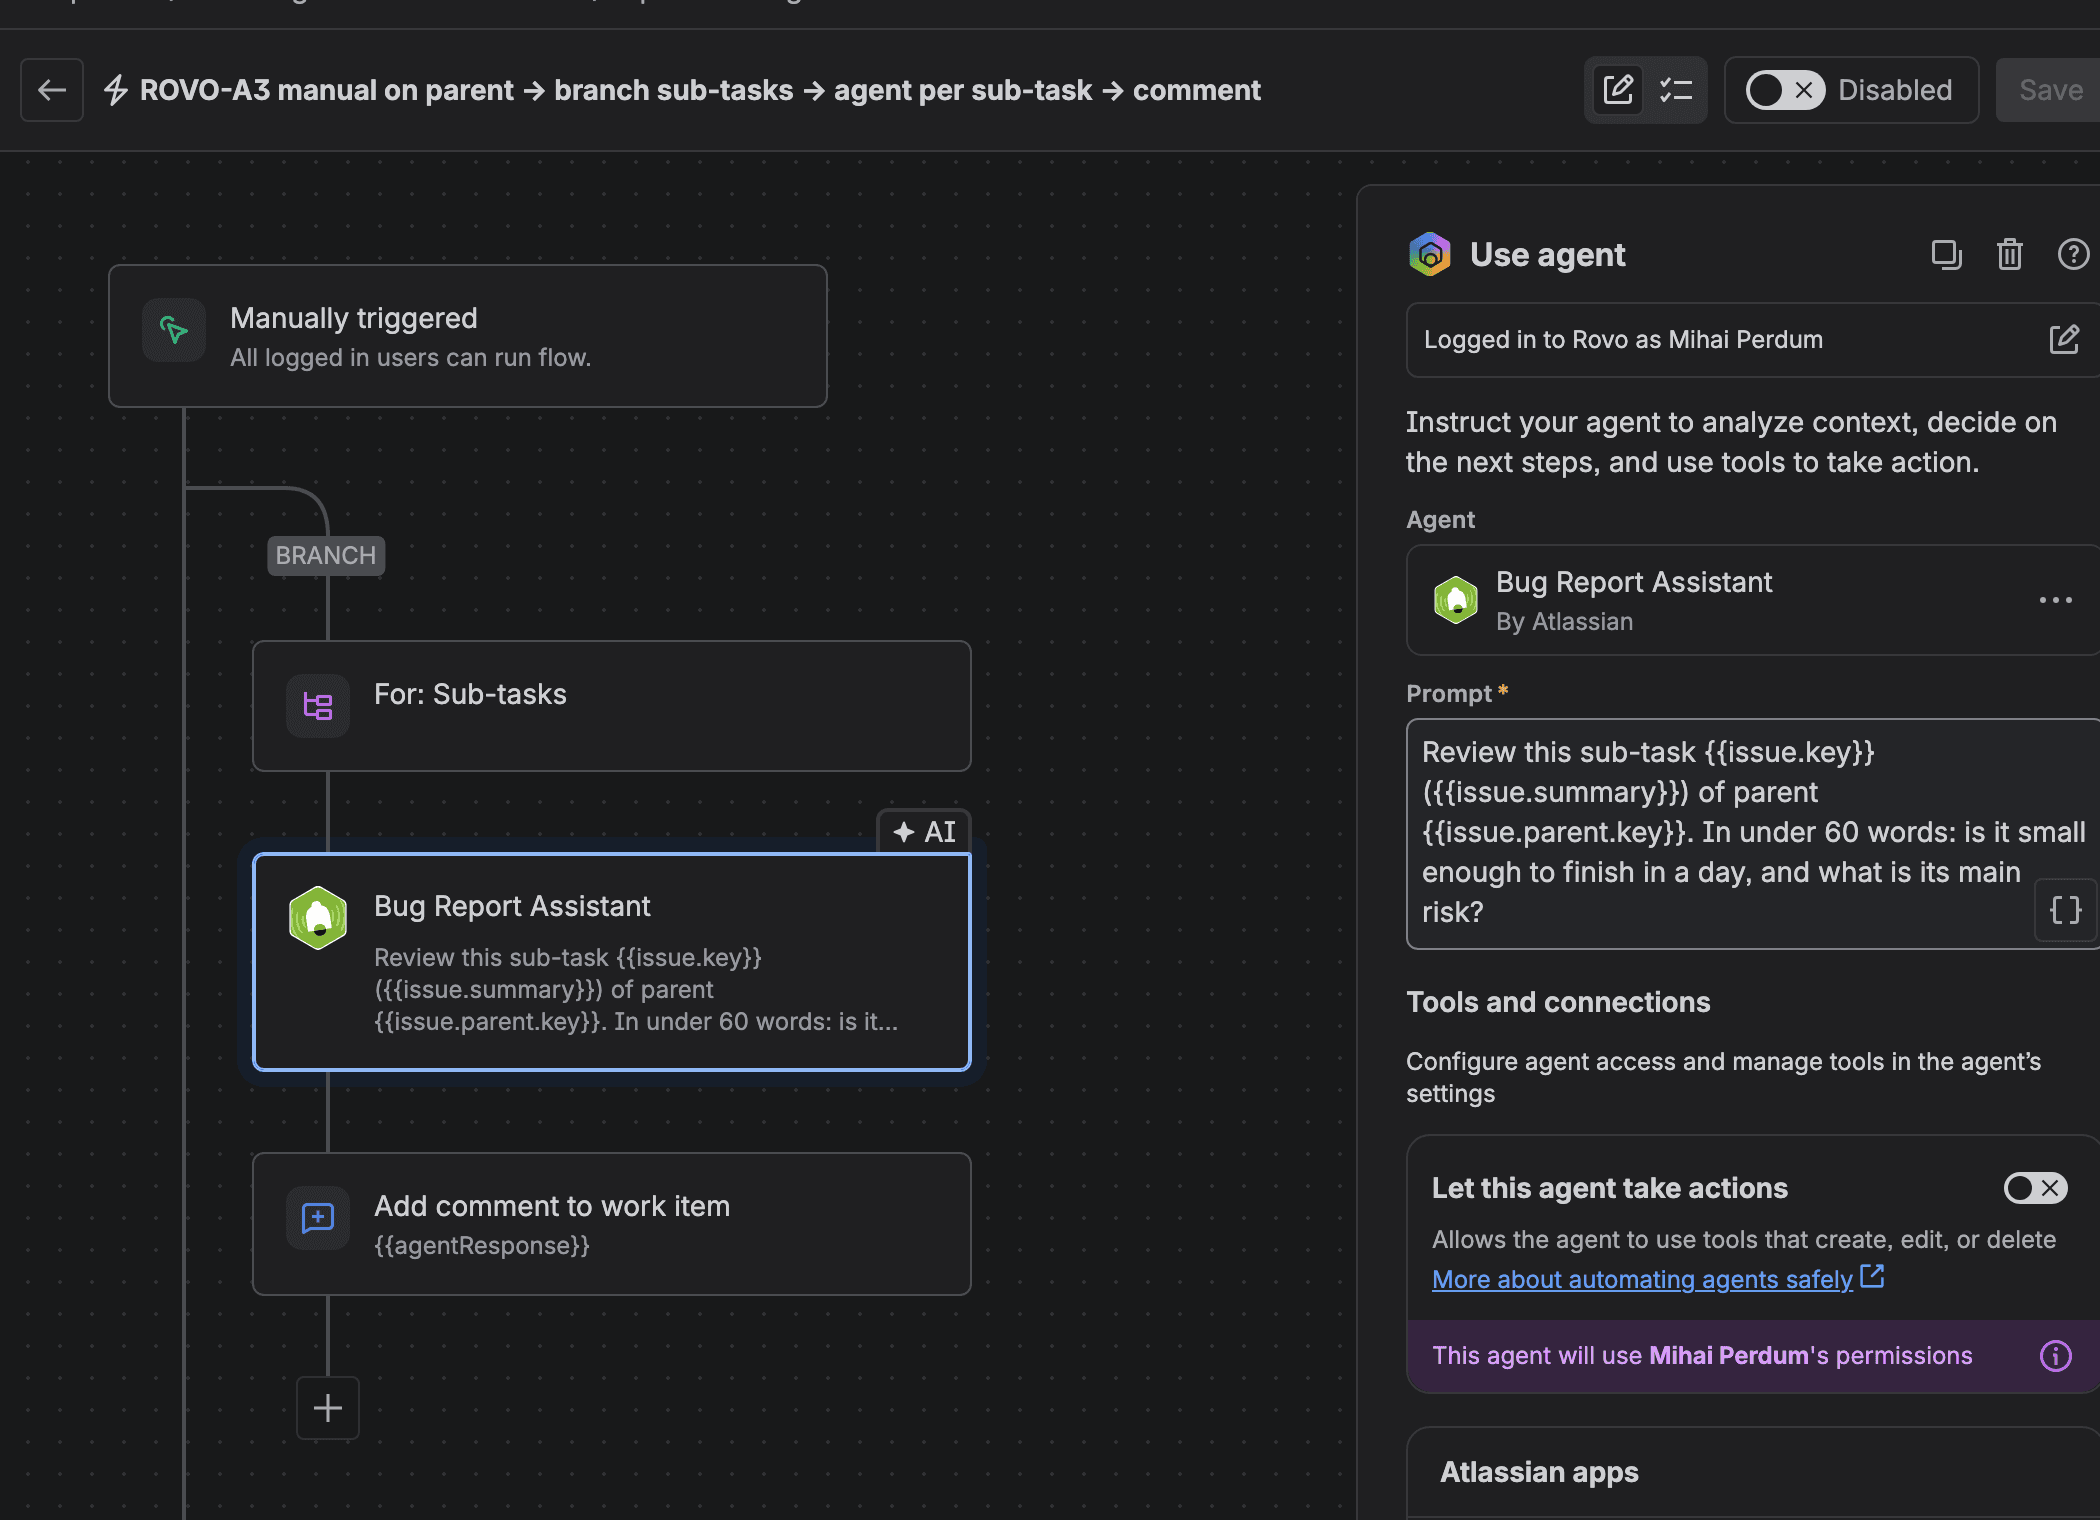Click the Atlassian apps section heading
Screen dimensions: 2100x1520
point(1539,1472)
